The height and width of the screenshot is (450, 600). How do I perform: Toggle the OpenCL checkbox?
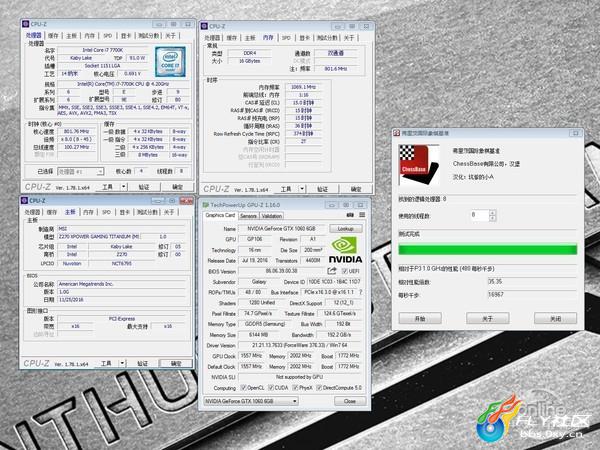coord(243,388)
